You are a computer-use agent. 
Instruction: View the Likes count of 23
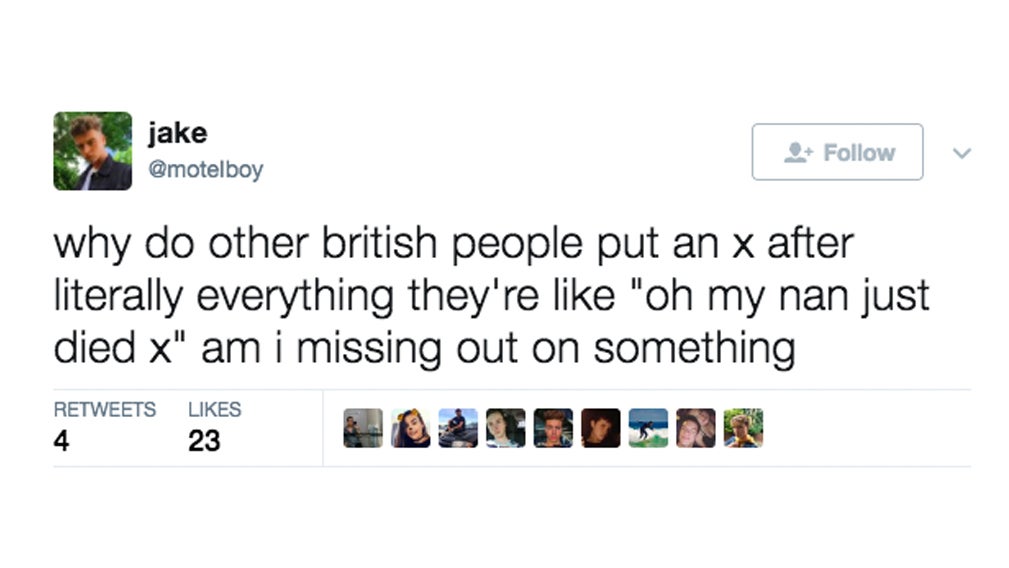tap(204, 440)
